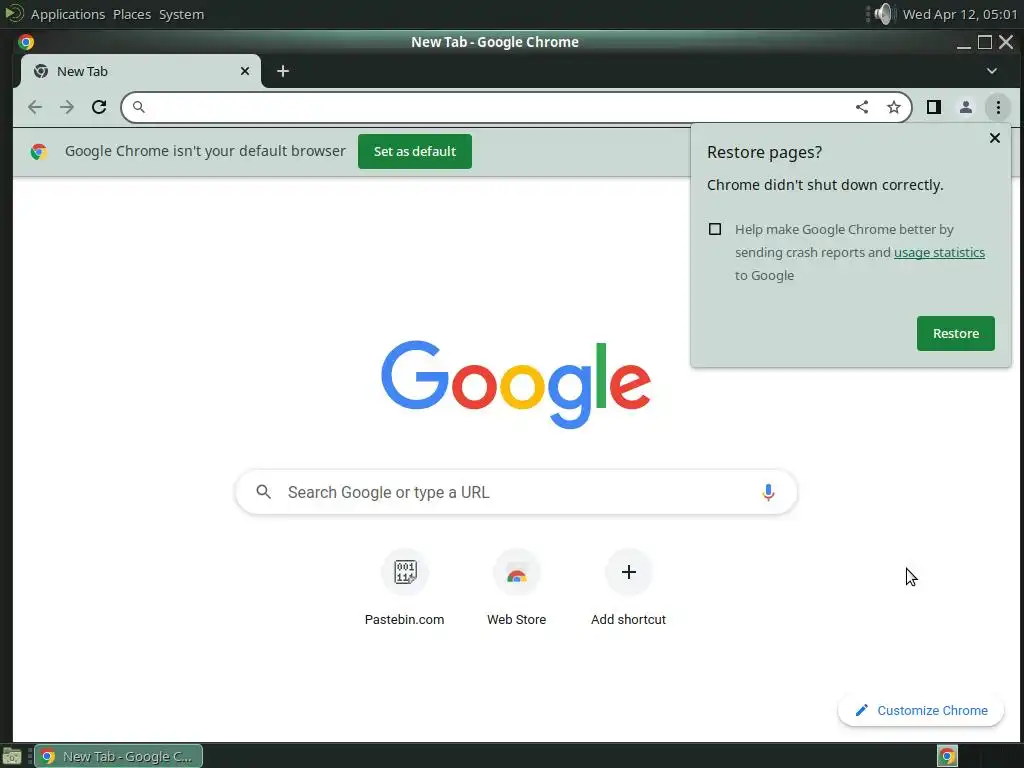This screenshot has width=1024, height=768.
Task: Select the New Tab browser tab
Action: coord(140,71)
